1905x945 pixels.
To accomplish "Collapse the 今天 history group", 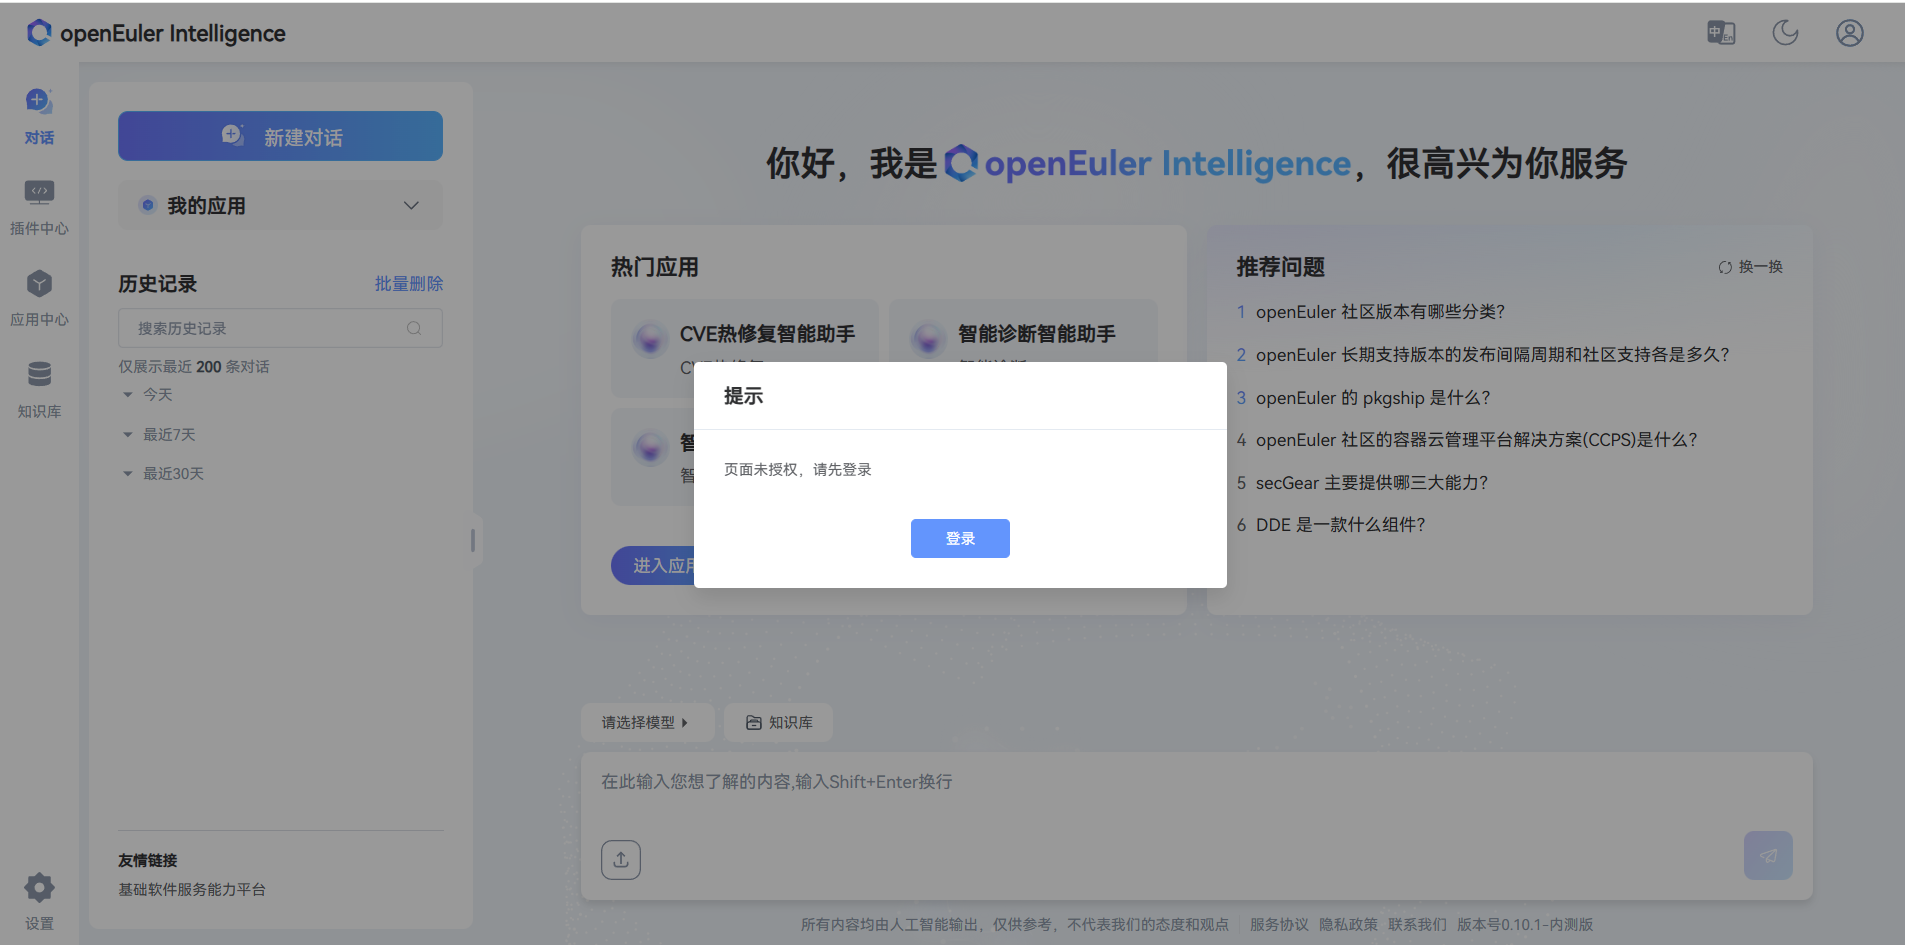I will [128, 395].
